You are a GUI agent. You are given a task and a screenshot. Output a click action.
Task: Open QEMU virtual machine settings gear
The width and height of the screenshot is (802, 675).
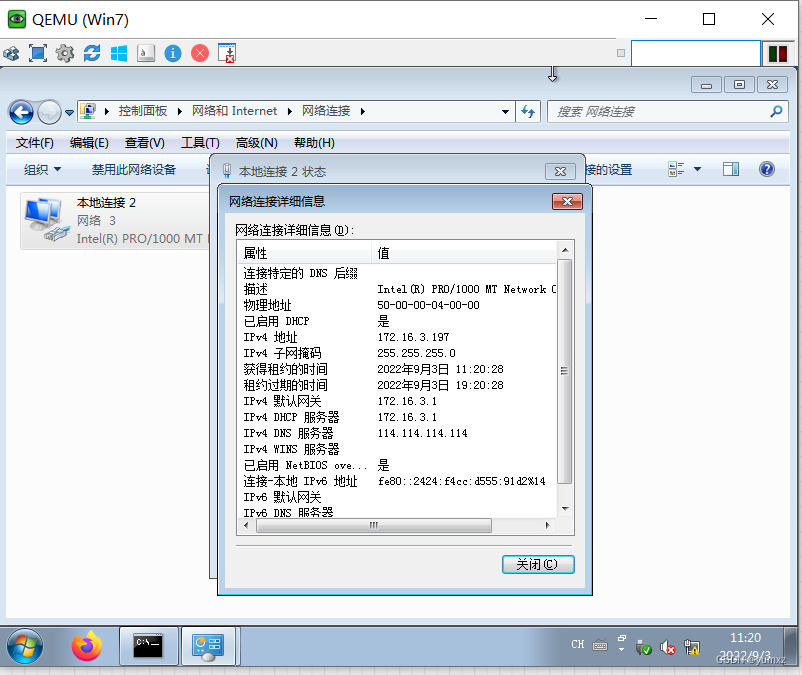click(x=64, y=52)
